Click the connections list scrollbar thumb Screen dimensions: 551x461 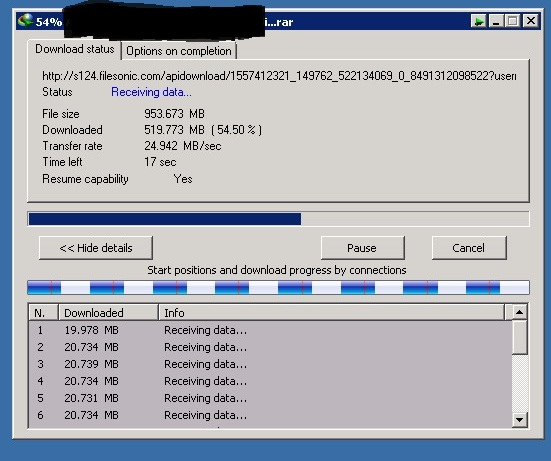(x=519, y=337)
